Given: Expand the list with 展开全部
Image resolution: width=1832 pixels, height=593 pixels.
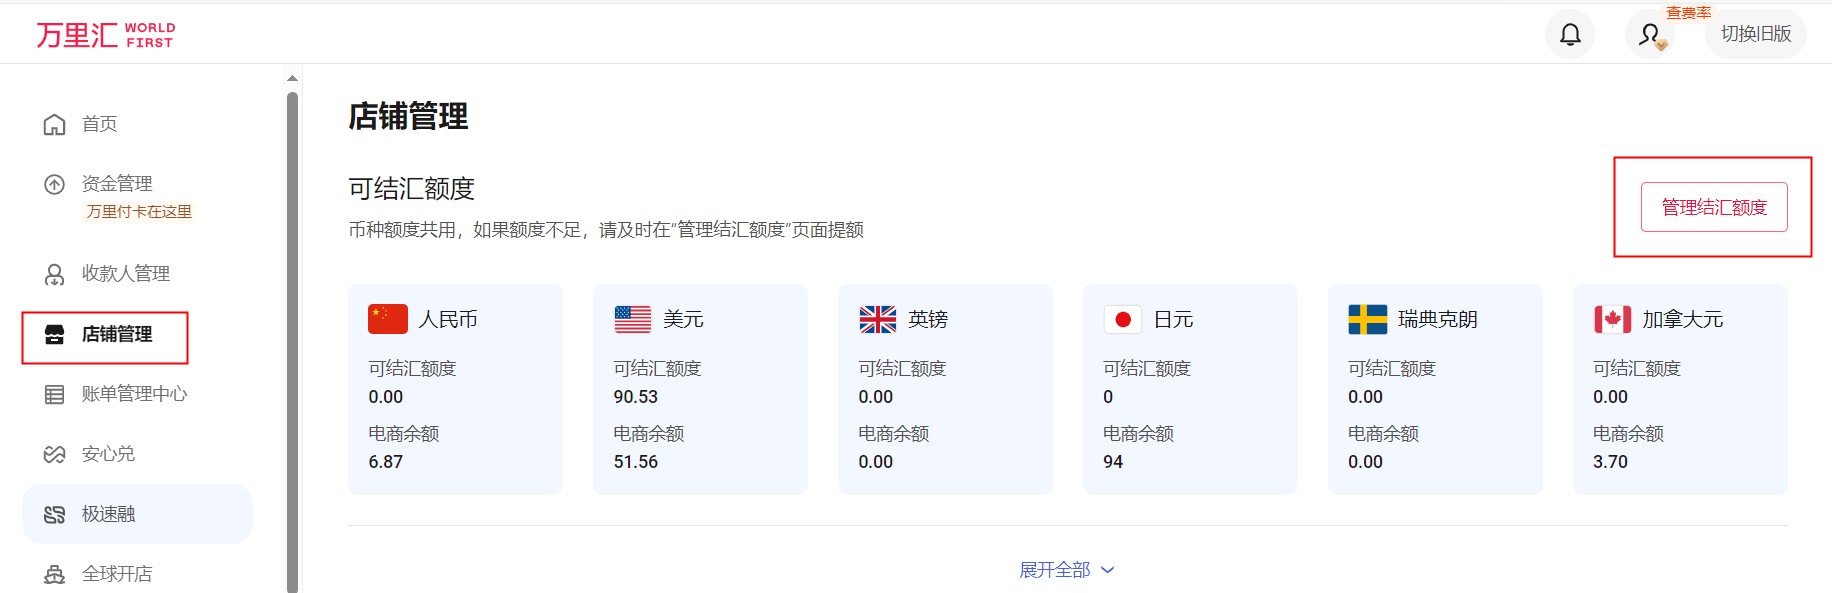Looking at the screenshot, I should point(1066,570).
